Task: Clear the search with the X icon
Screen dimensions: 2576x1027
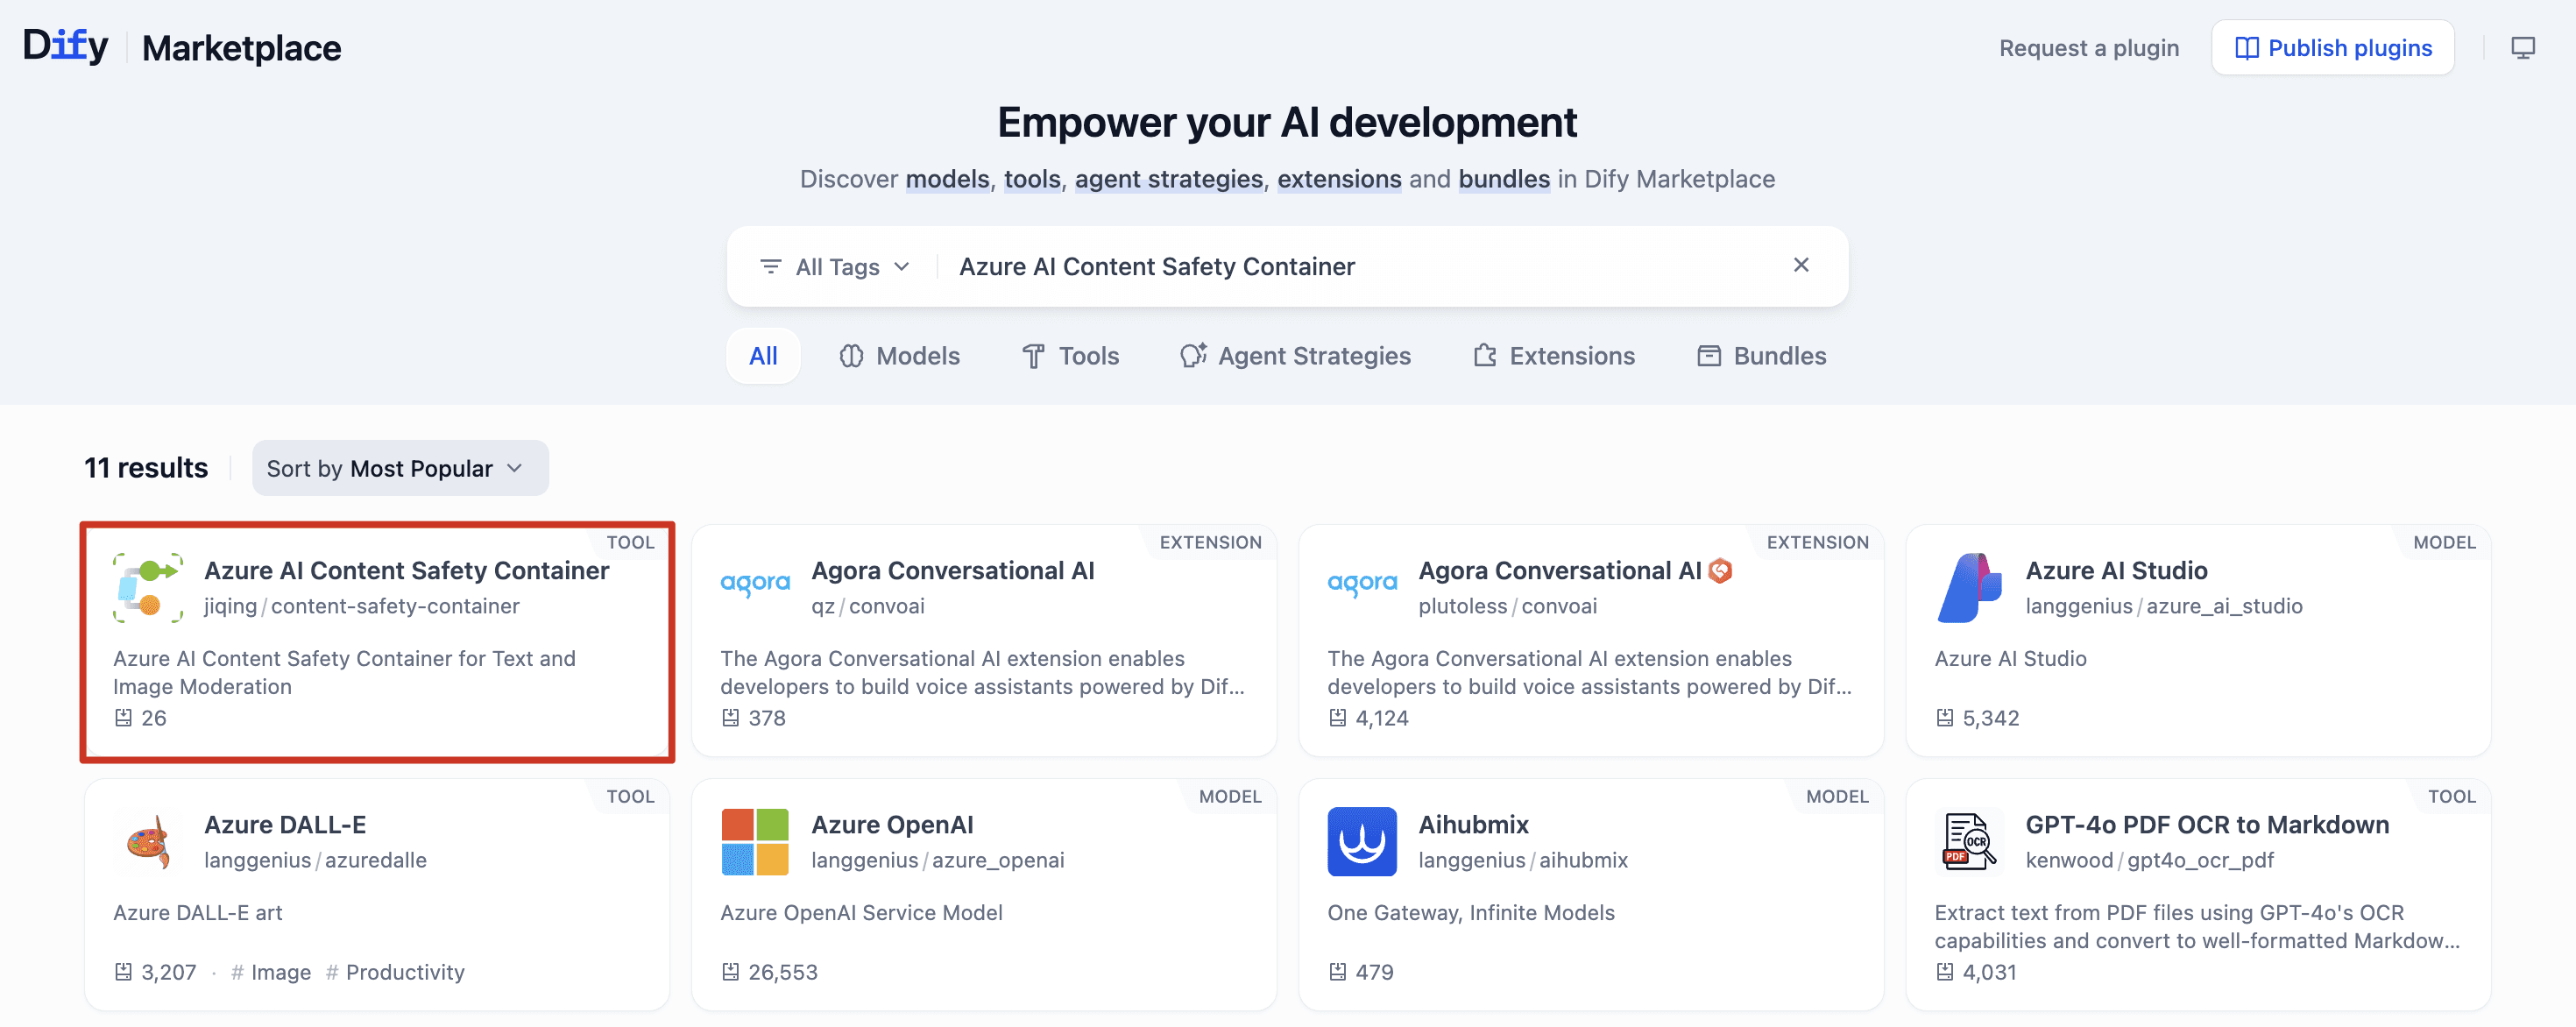Action: tap(1800, 265)
